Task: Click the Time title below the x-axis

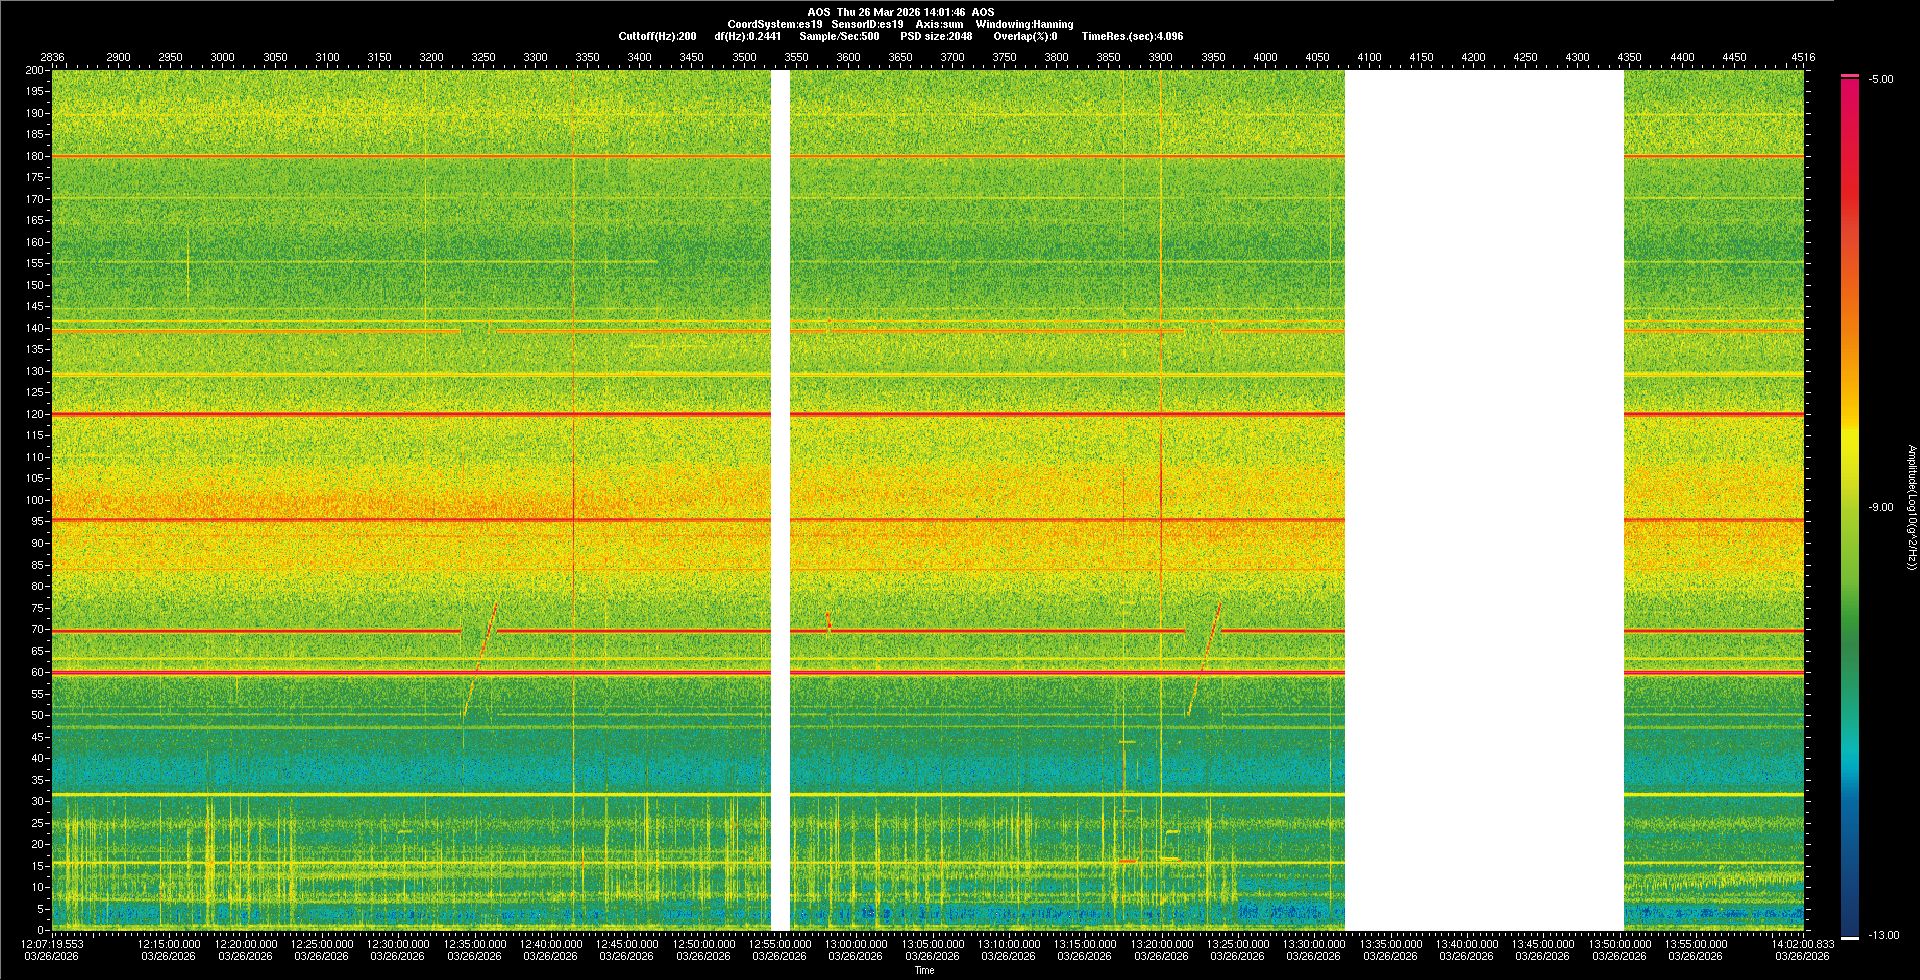Action: coord(924,970)
